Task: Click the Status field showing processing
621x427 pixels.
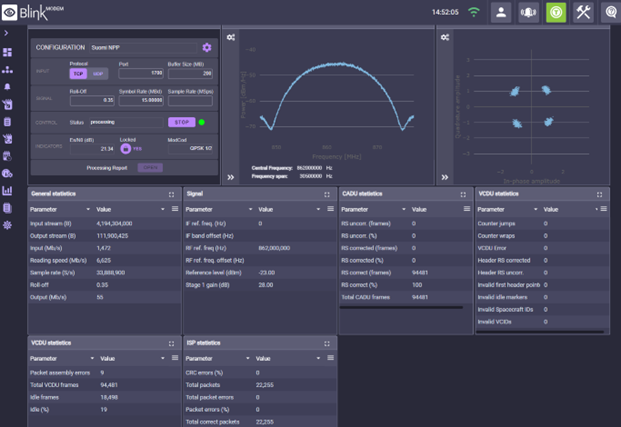Action: (126, 122)
